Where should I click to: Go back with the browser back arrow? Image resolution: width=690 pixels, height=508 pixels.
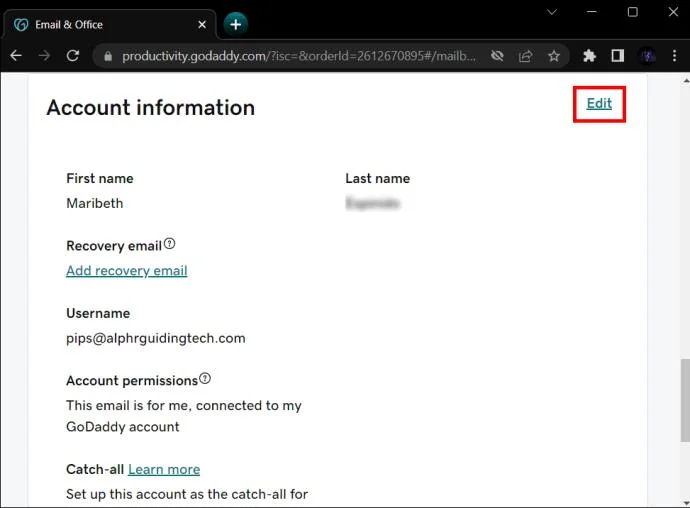pos(16,55)
